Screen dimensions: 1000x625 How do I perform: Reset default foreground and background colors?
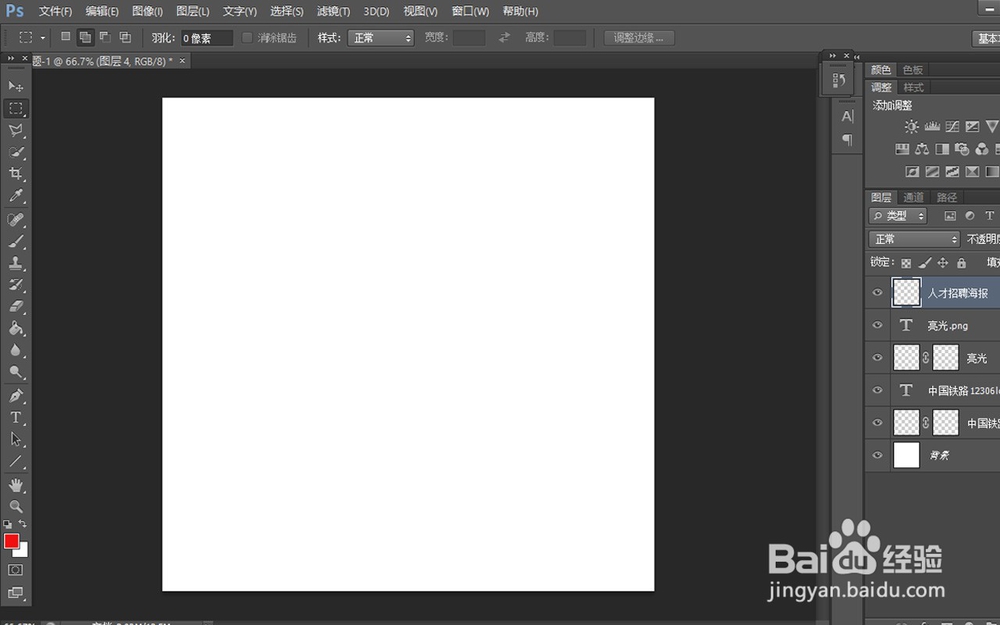pyautogui.click(x=8, y=524)
